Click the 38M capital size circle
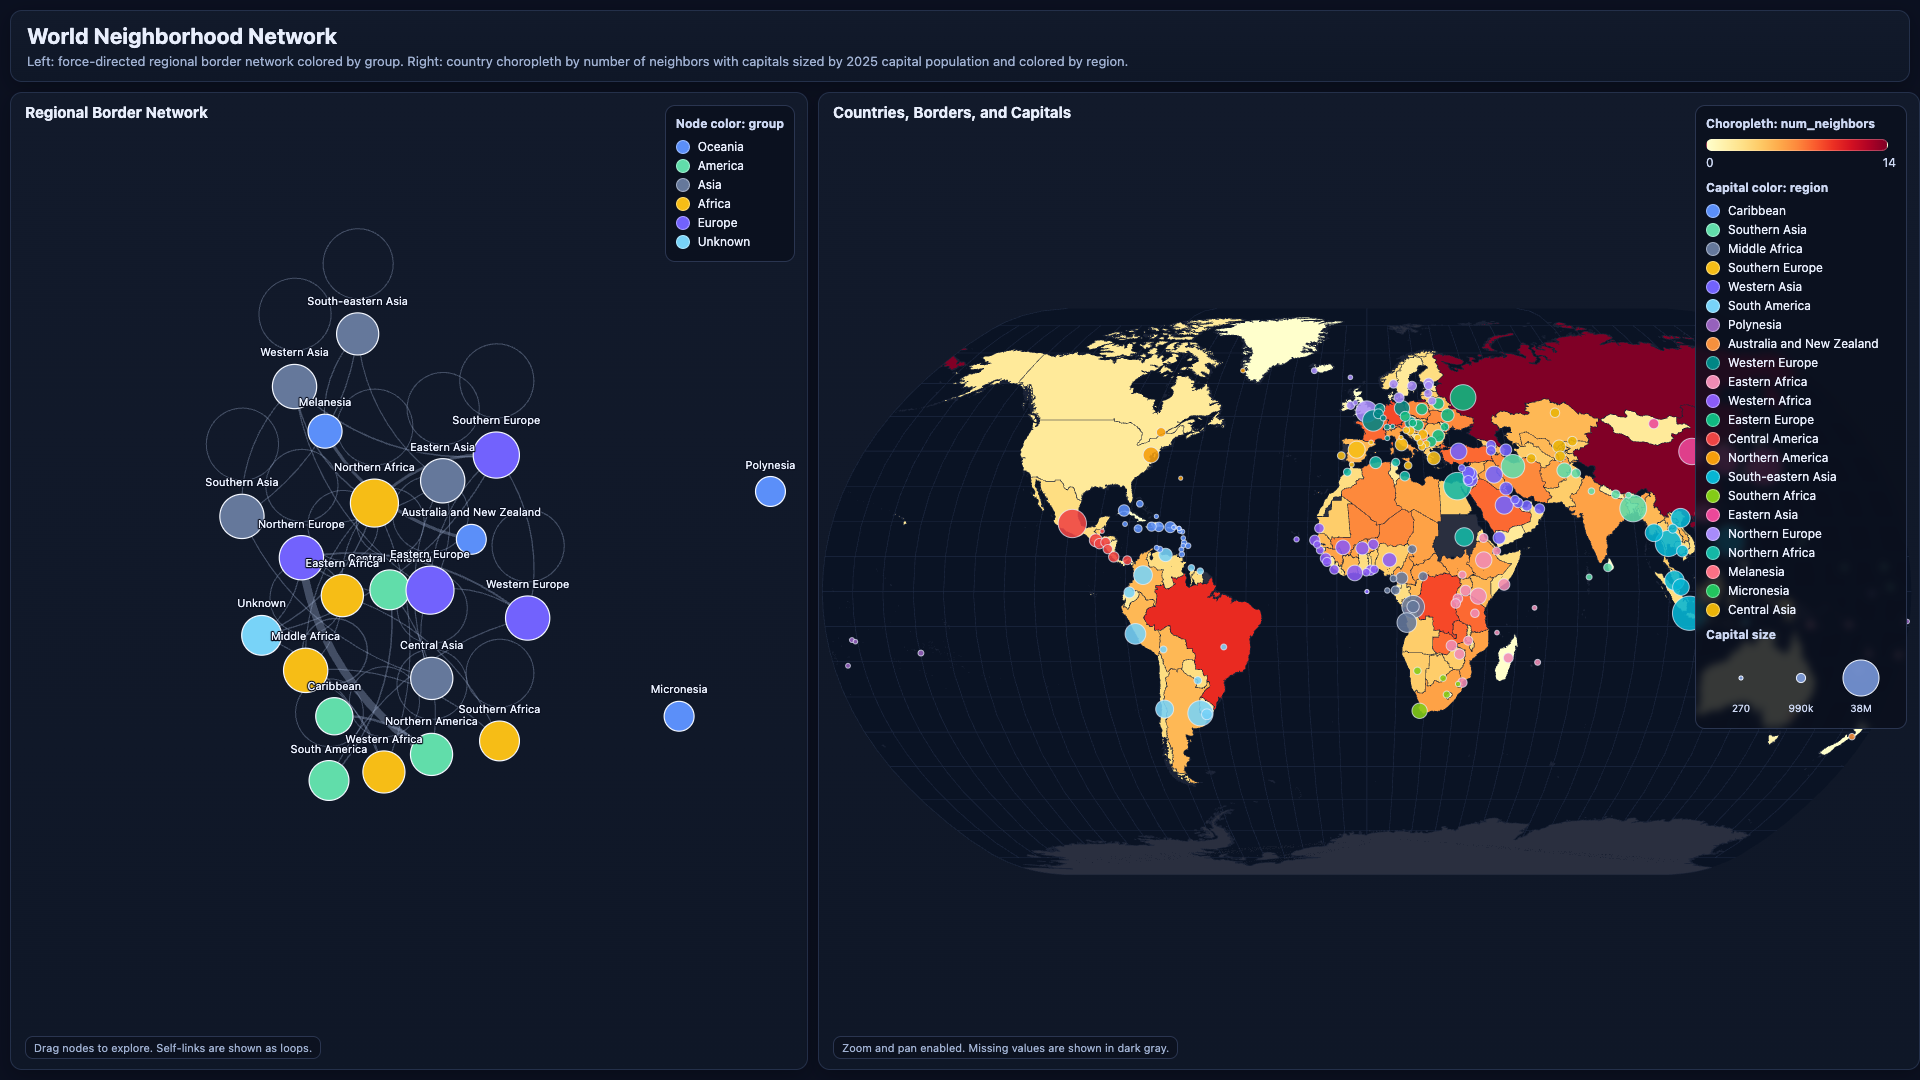Screen dimensions: 1920x1080 pos(1861,678)
